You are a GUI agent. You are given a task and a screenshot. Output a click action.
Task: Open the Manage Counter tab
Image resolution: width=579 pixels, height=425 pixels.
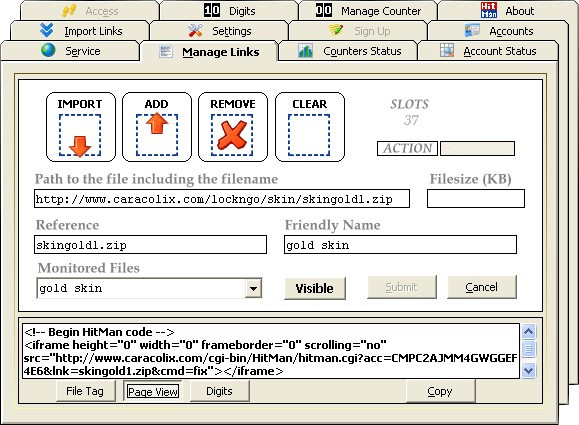click(x=368, y=11)
